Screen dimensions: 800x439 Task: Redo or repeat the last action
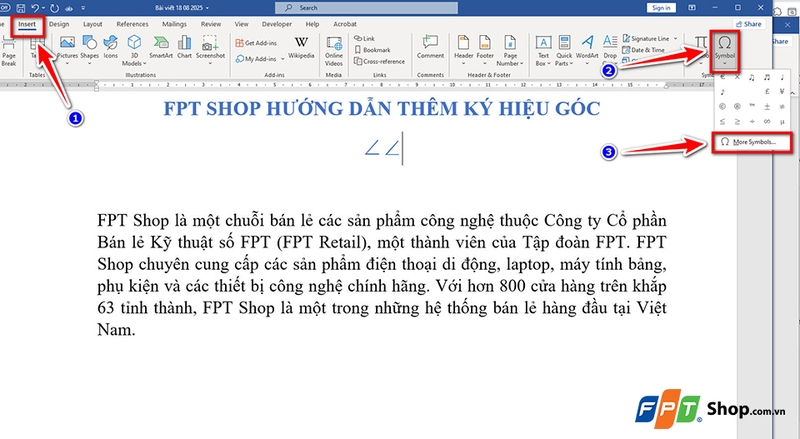tap(55, 8)
